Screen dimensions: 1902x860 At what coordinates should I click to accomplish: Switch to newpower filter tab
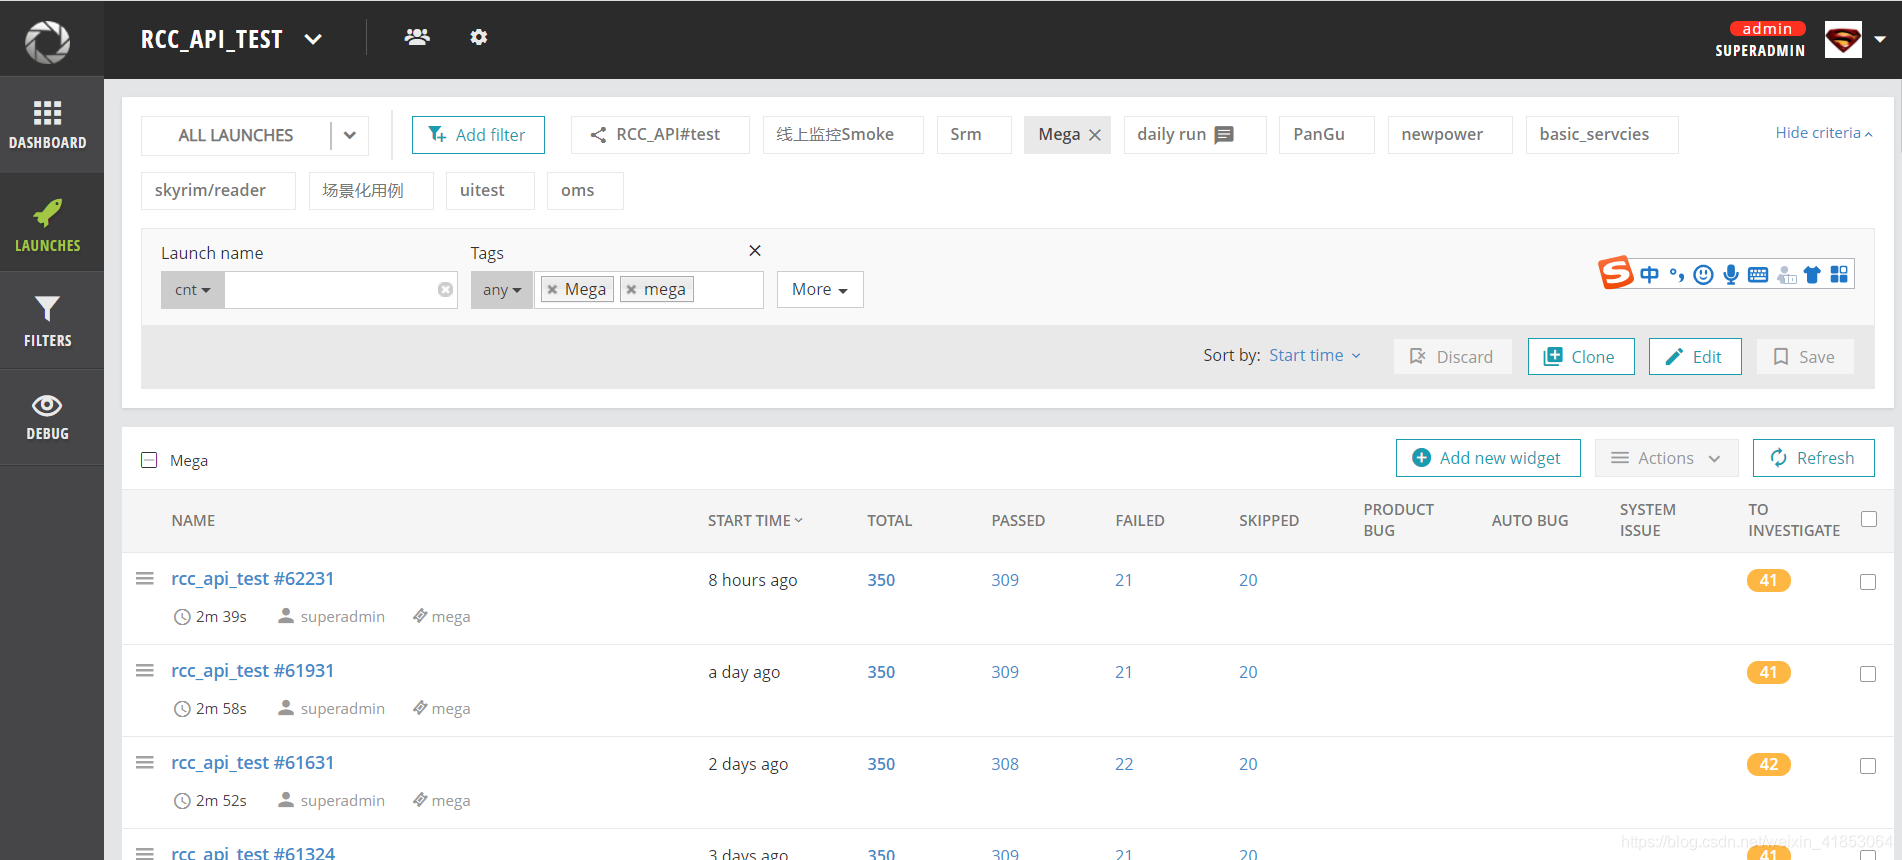tap(1450, 135)
